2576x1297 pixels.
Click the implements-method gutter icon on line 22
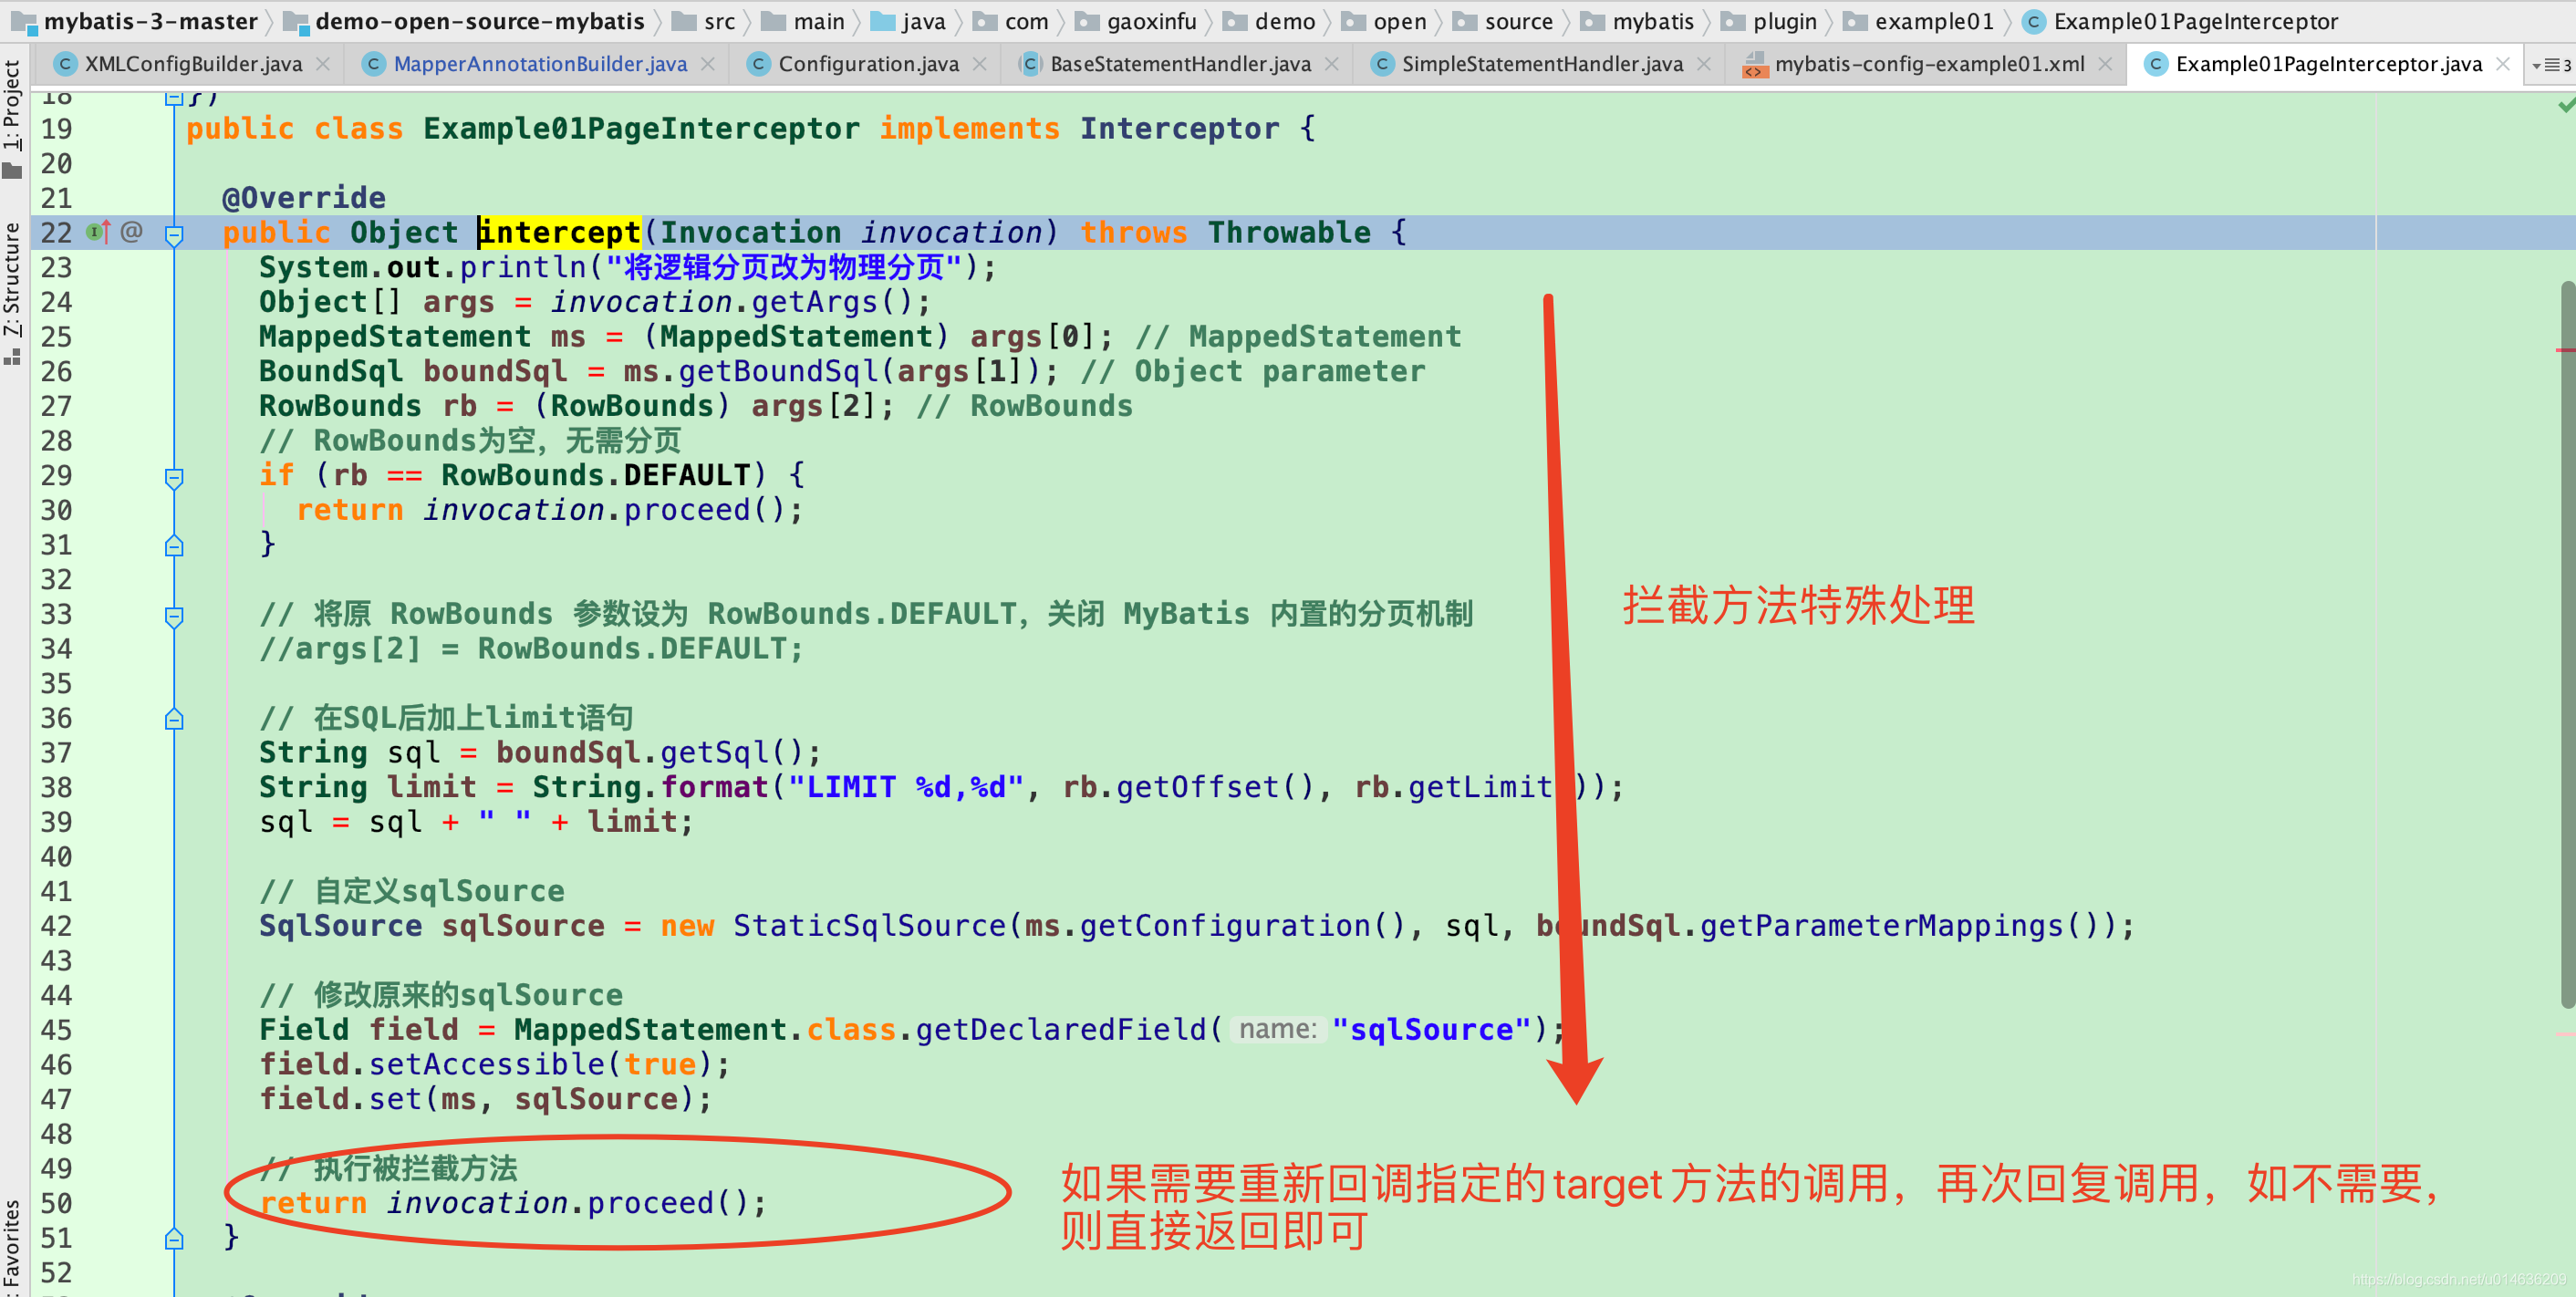click(98, 232)
